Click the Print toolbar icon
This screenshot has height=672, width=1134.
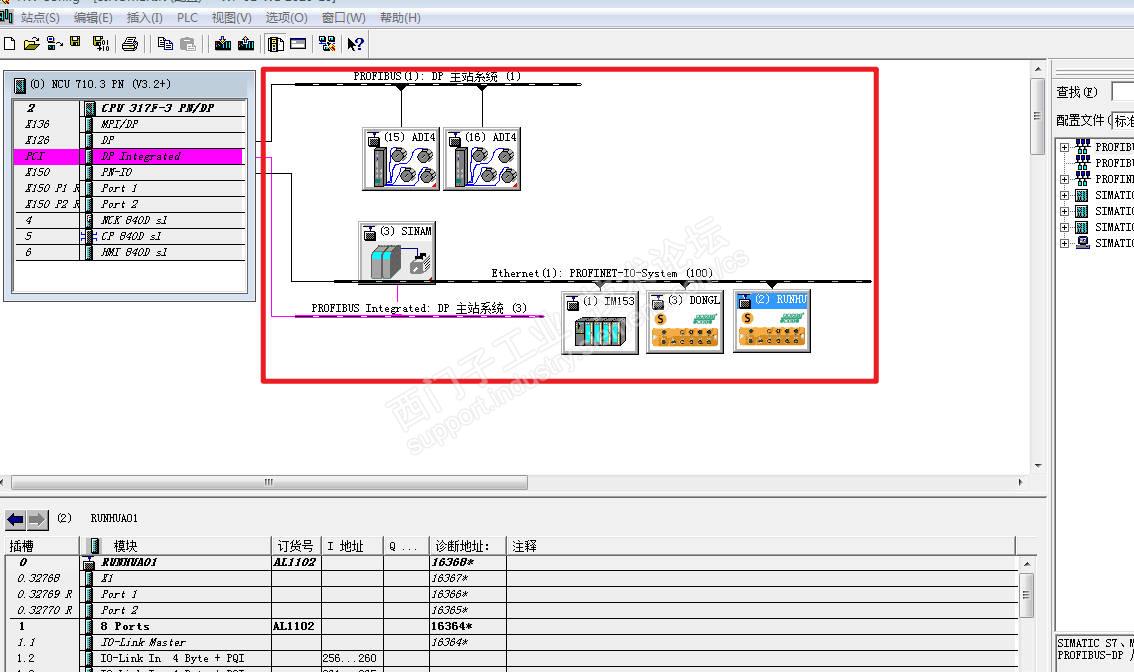coord(130,43)
